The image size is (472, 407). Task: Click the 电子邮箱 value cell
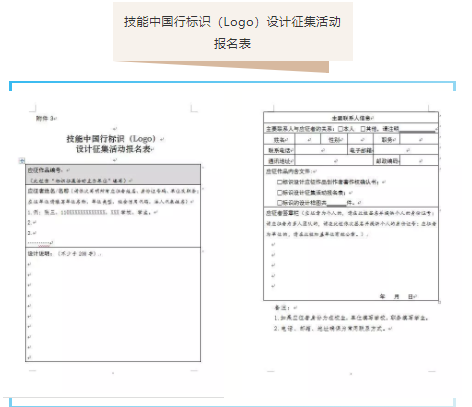pyautogui.click(x=405, y=150)
